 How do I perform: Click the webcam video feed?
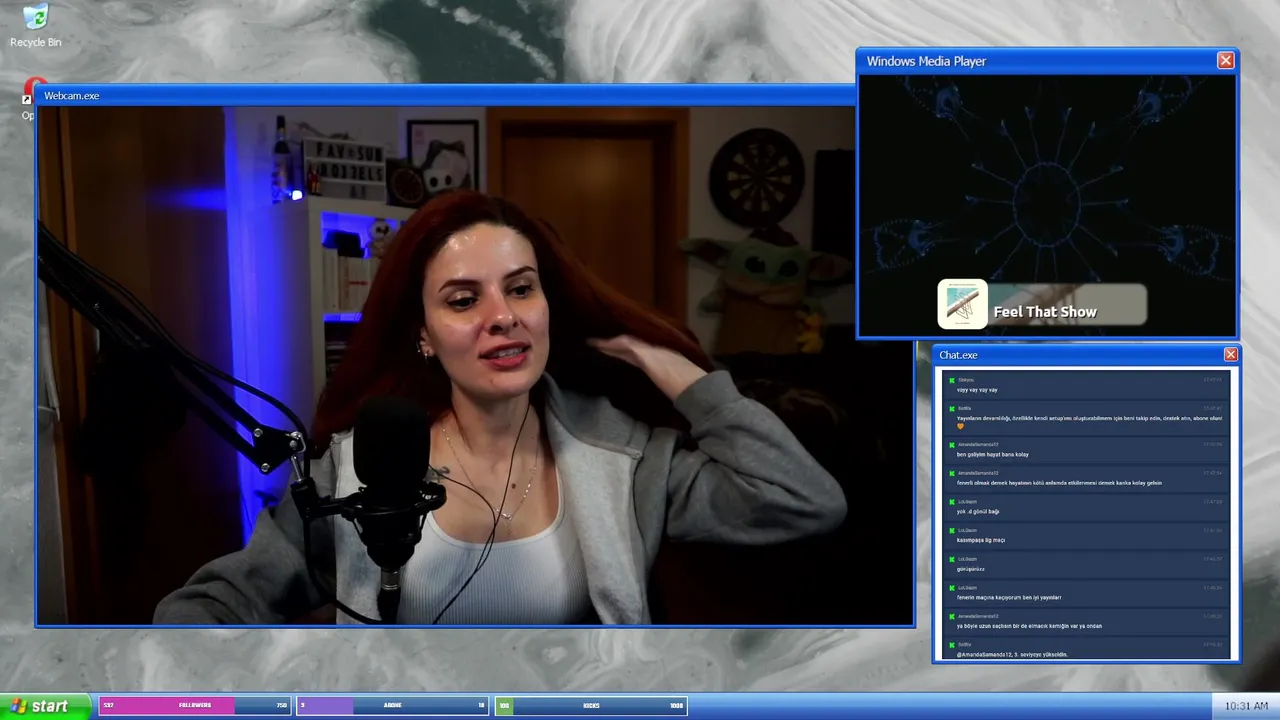[475, 365]
